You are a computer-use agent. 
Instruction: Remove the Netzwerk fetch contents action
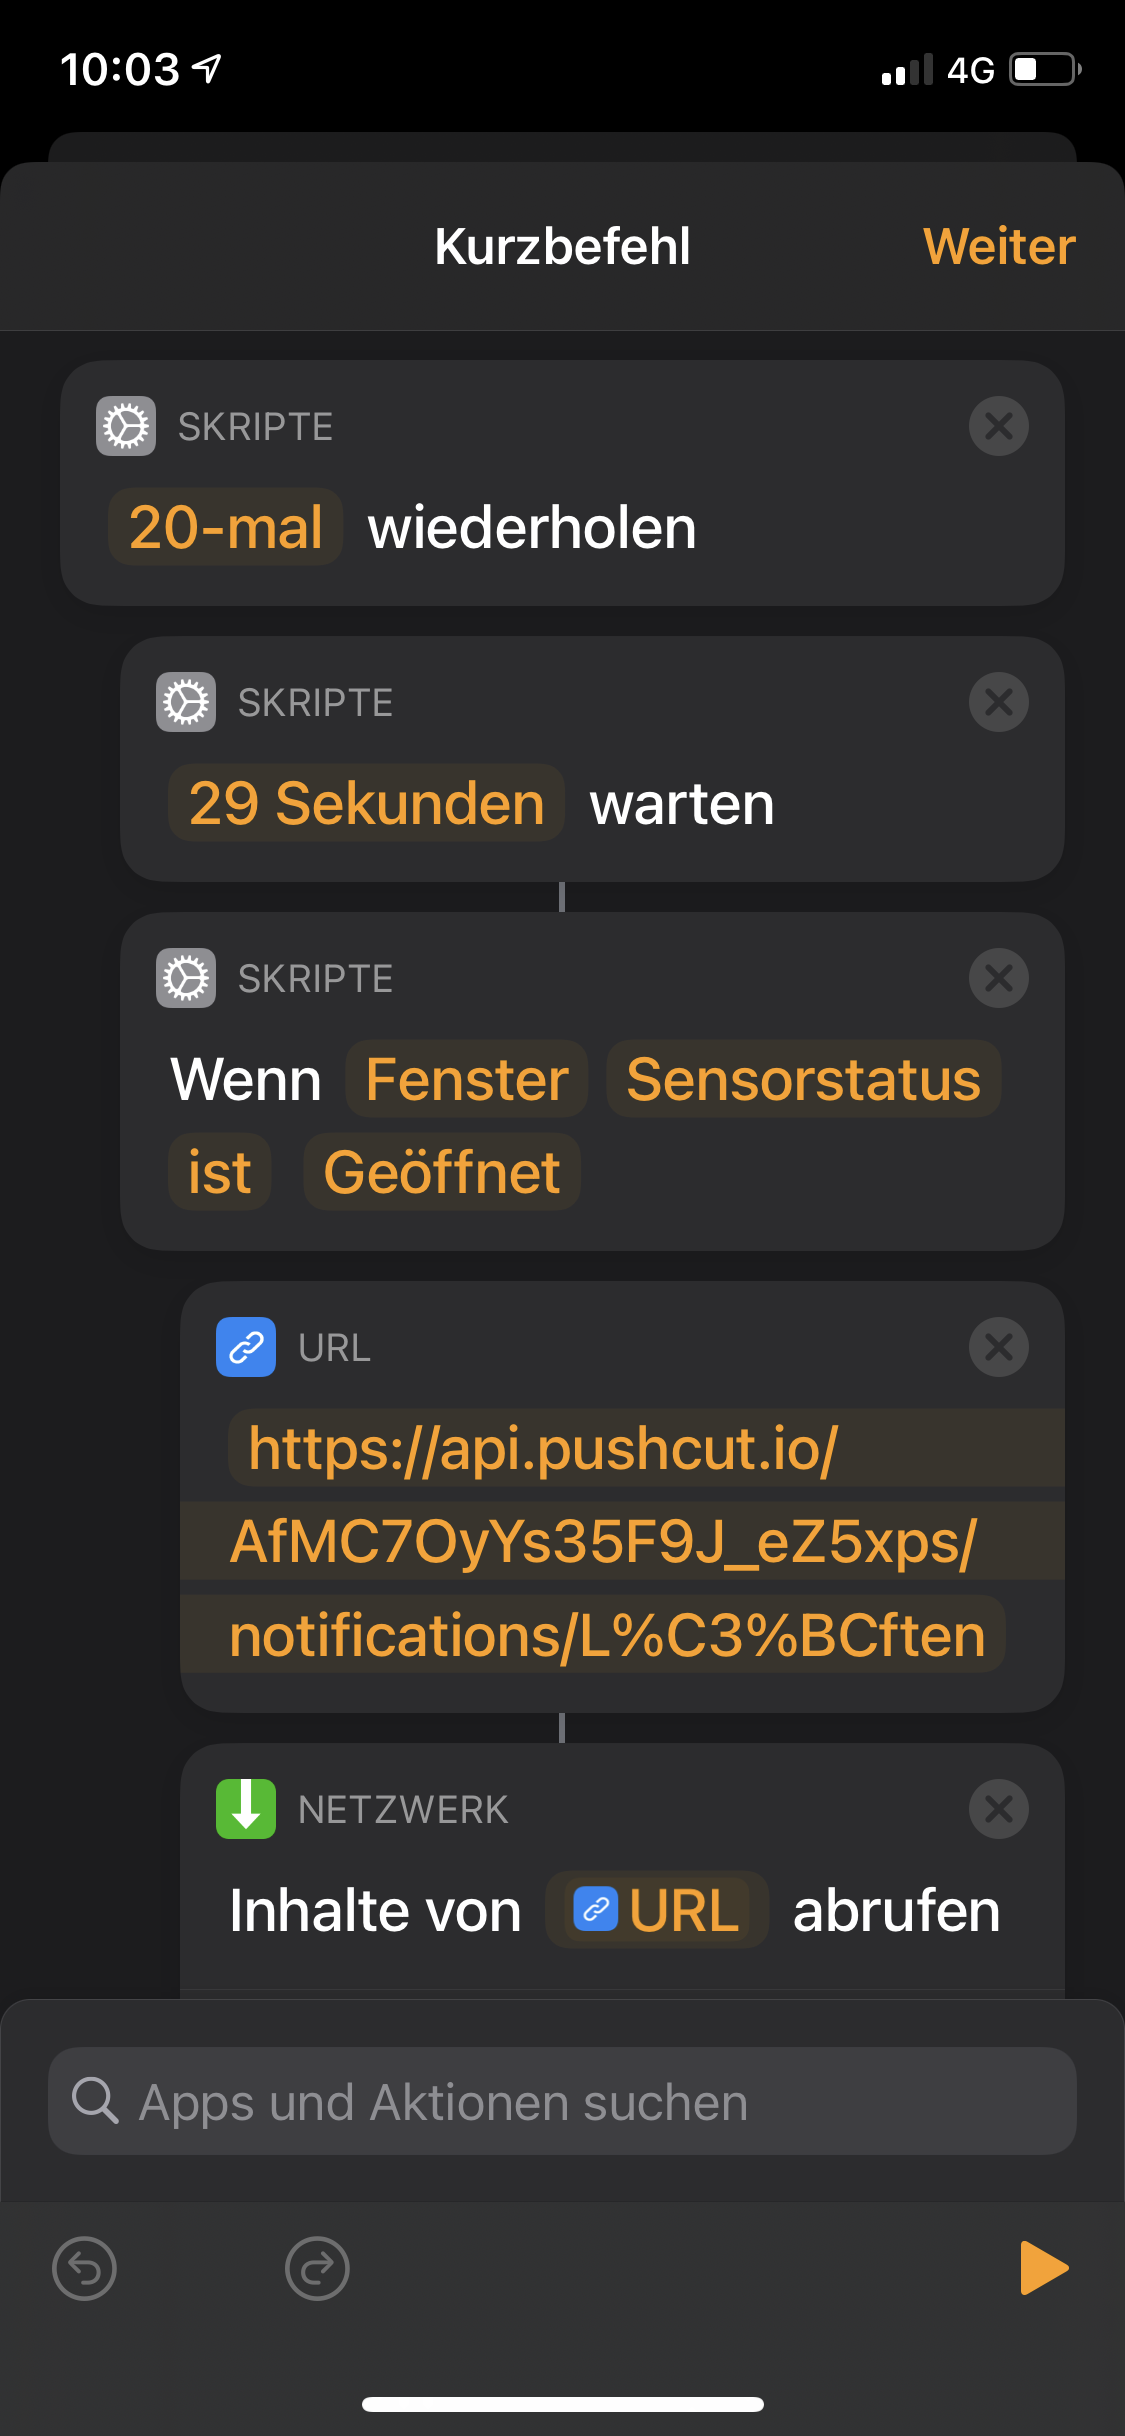[998, 1809]
